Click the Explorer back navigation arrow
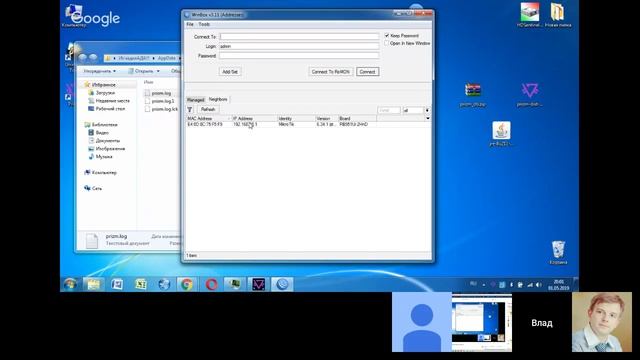 click(83, 58)
